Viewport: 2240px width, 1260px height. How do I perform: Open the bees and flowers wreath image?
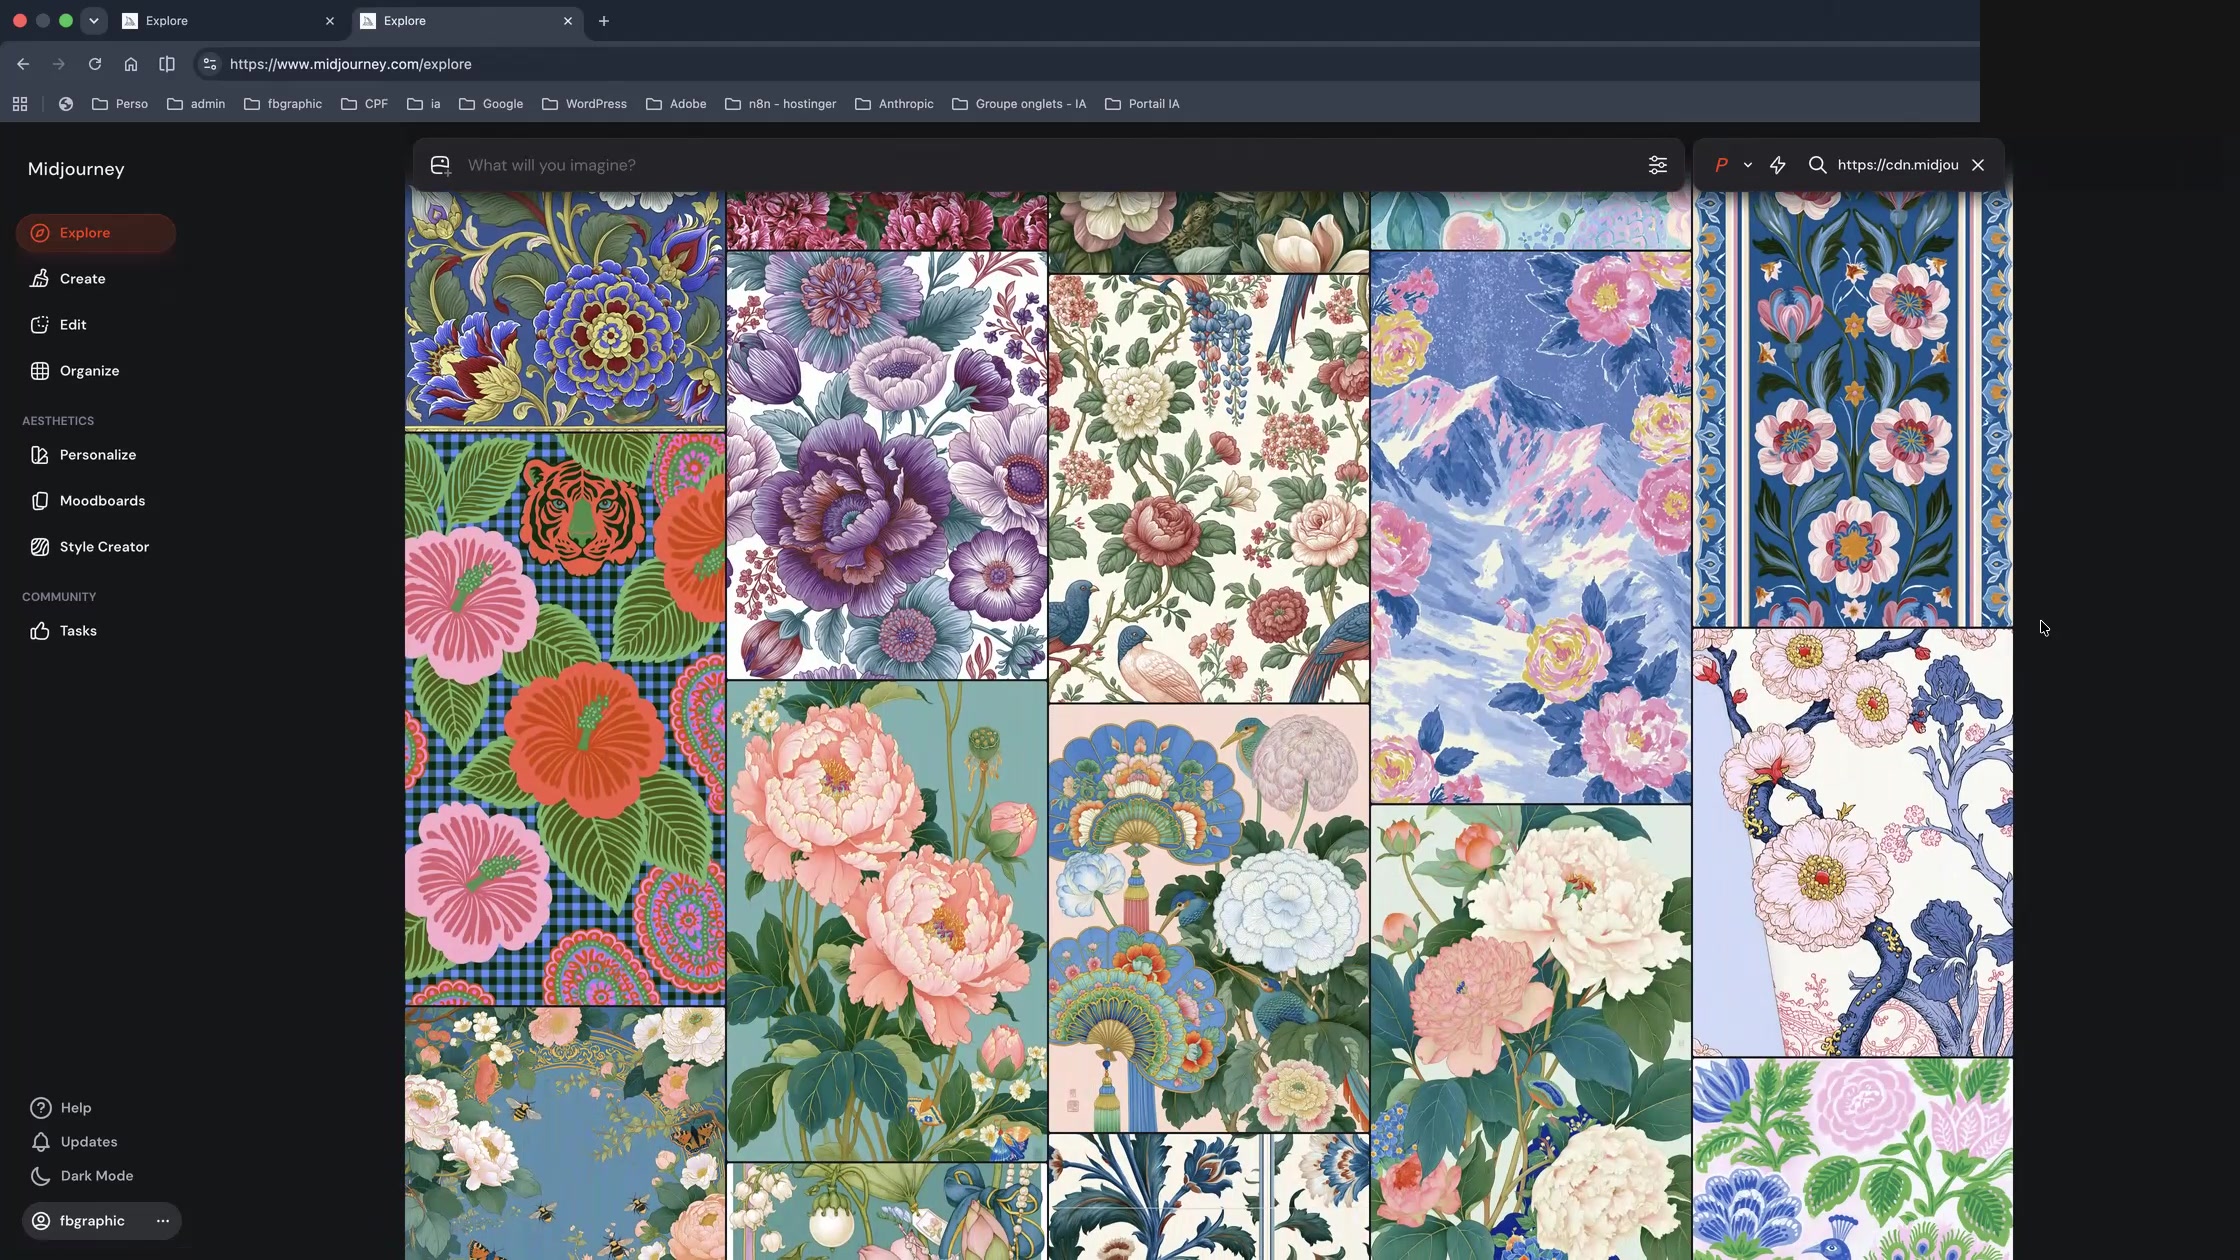565,1134
